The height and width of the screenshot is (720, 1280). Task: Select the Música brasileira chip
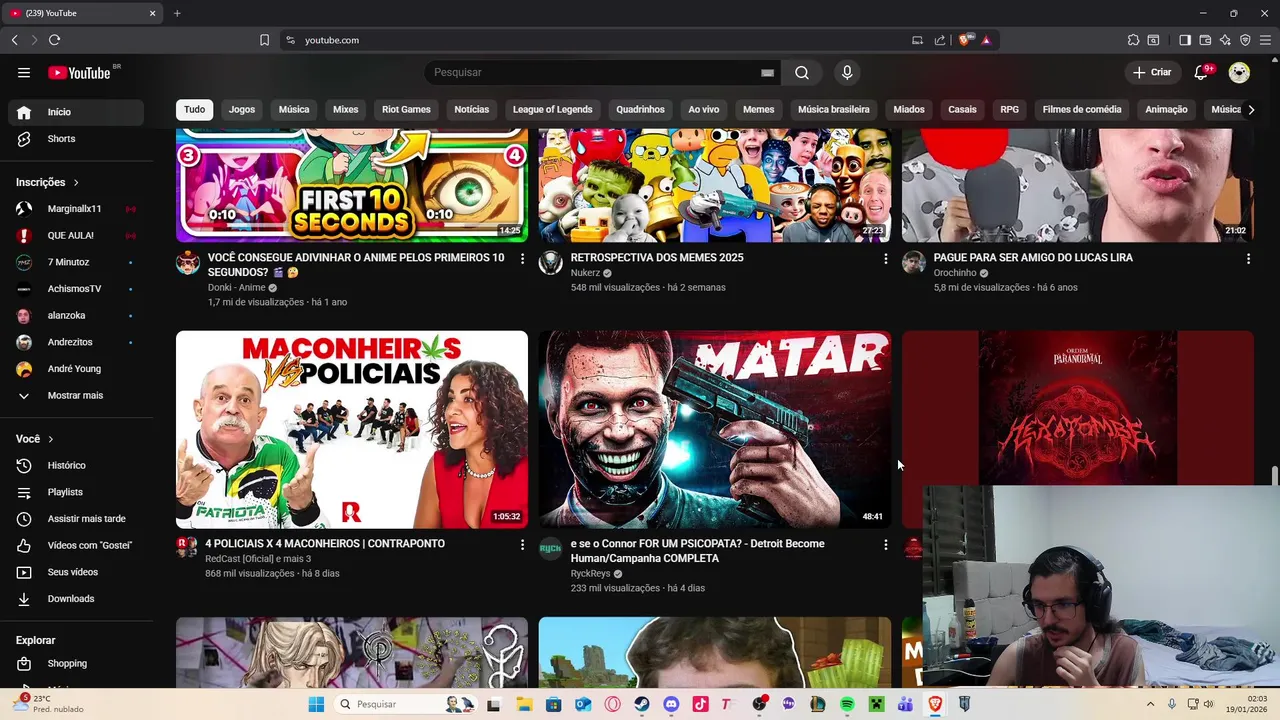click(x=834, y=109)
